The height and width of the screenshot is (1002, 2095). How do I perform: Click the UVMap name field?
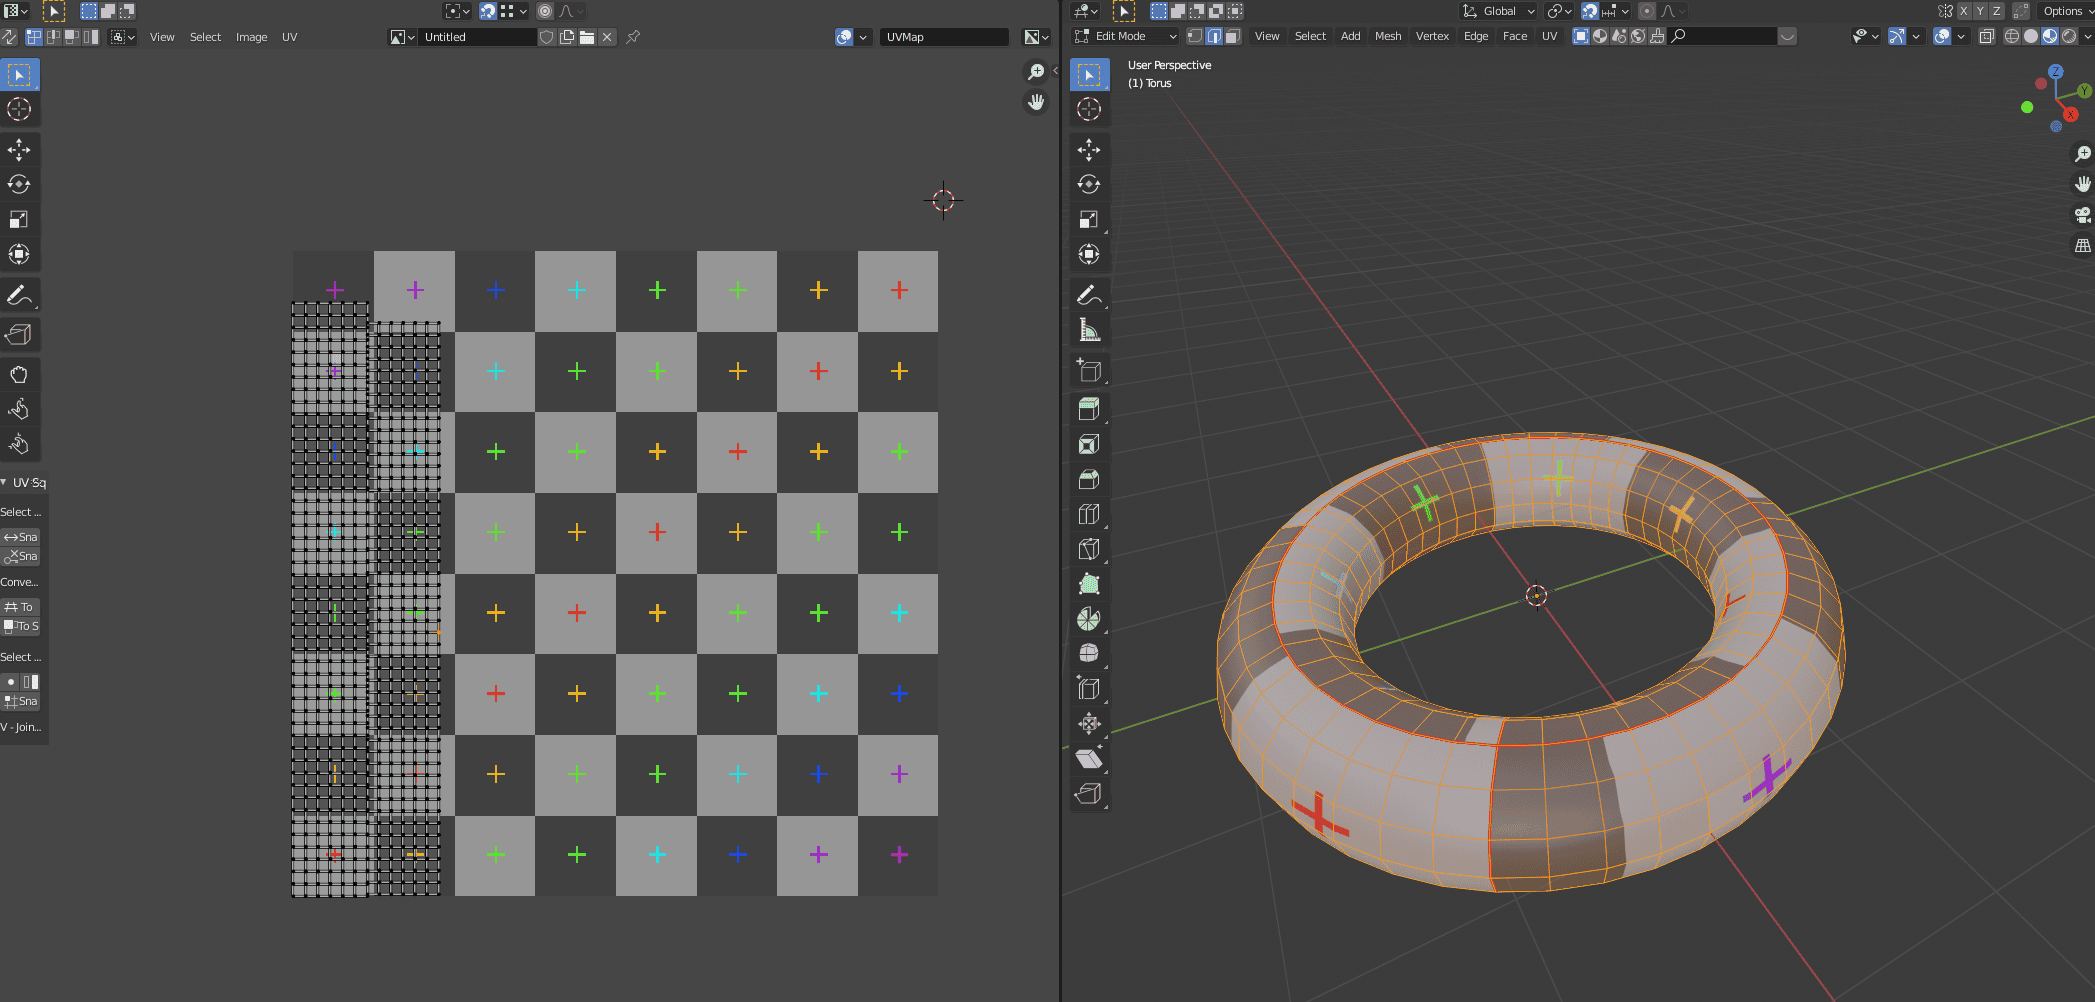942,37
